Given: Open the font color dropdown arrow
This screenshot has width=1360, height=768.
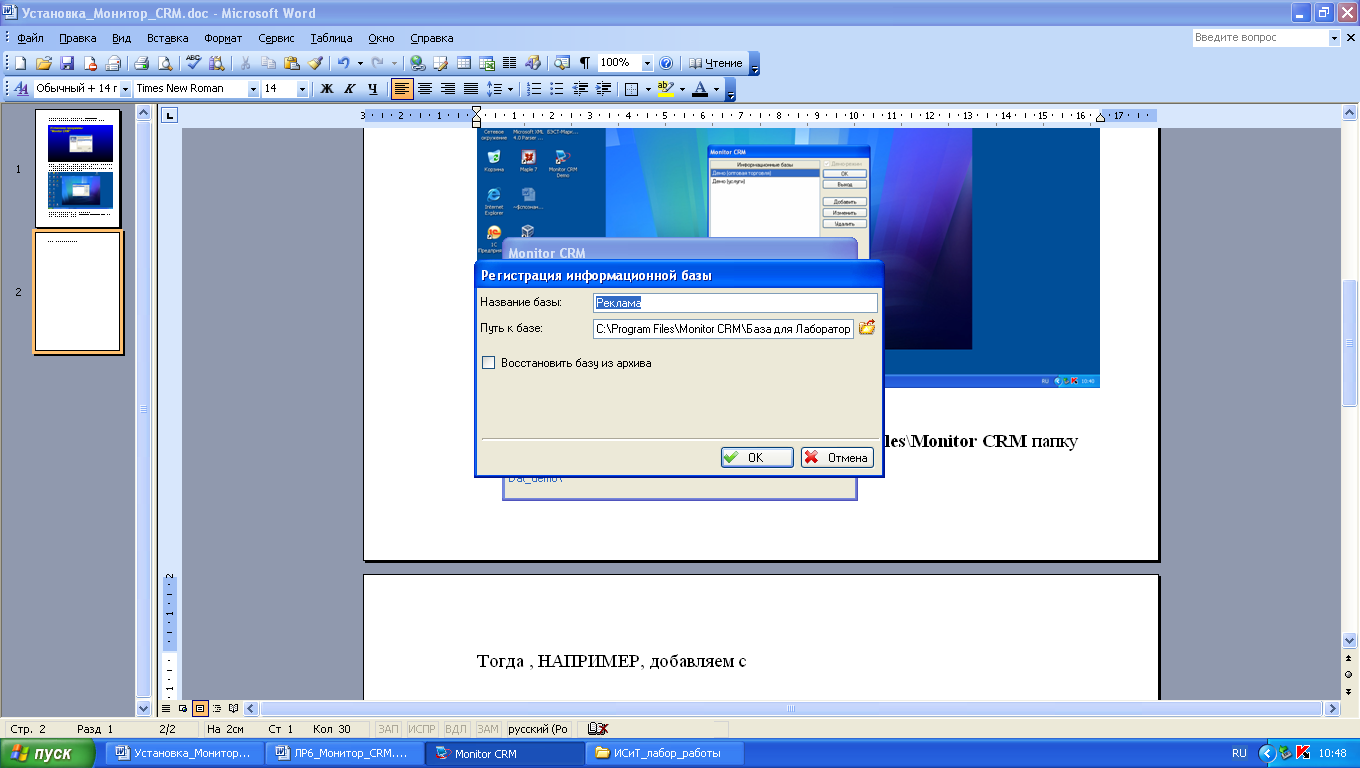Looking at the screenshot, I should pos(716,89).
